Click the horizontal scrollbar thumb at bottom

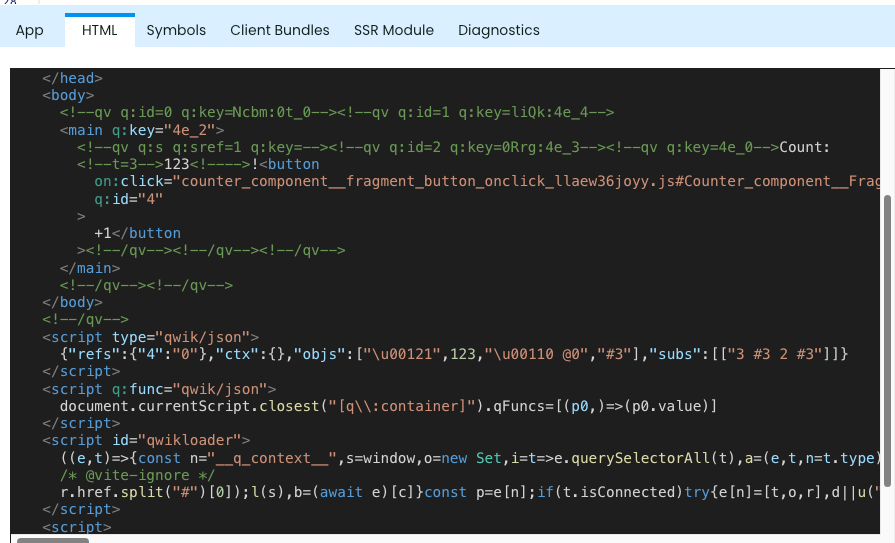[52, 540]
